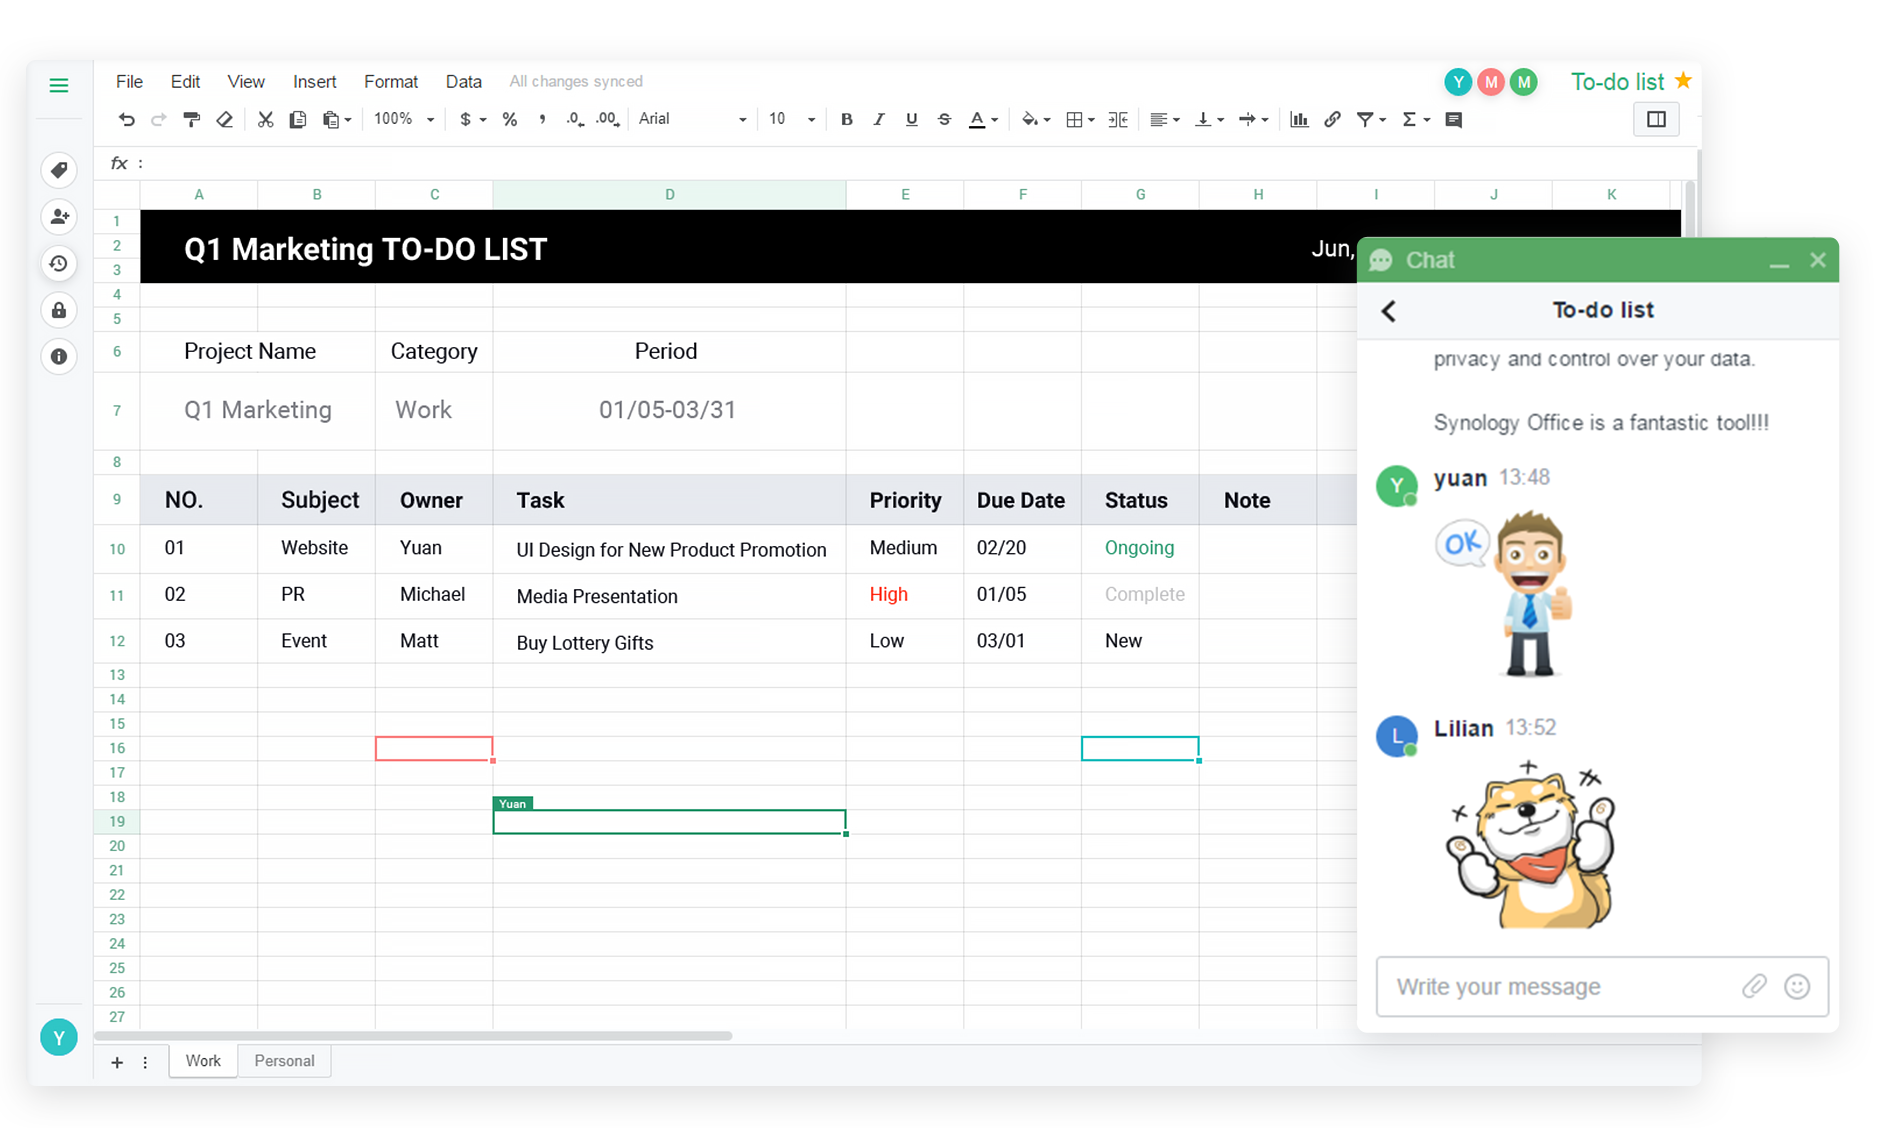Viewport: 1880px width, 1128px height.
Task: Toggle bold formatting
Action: tap(846, 120)
